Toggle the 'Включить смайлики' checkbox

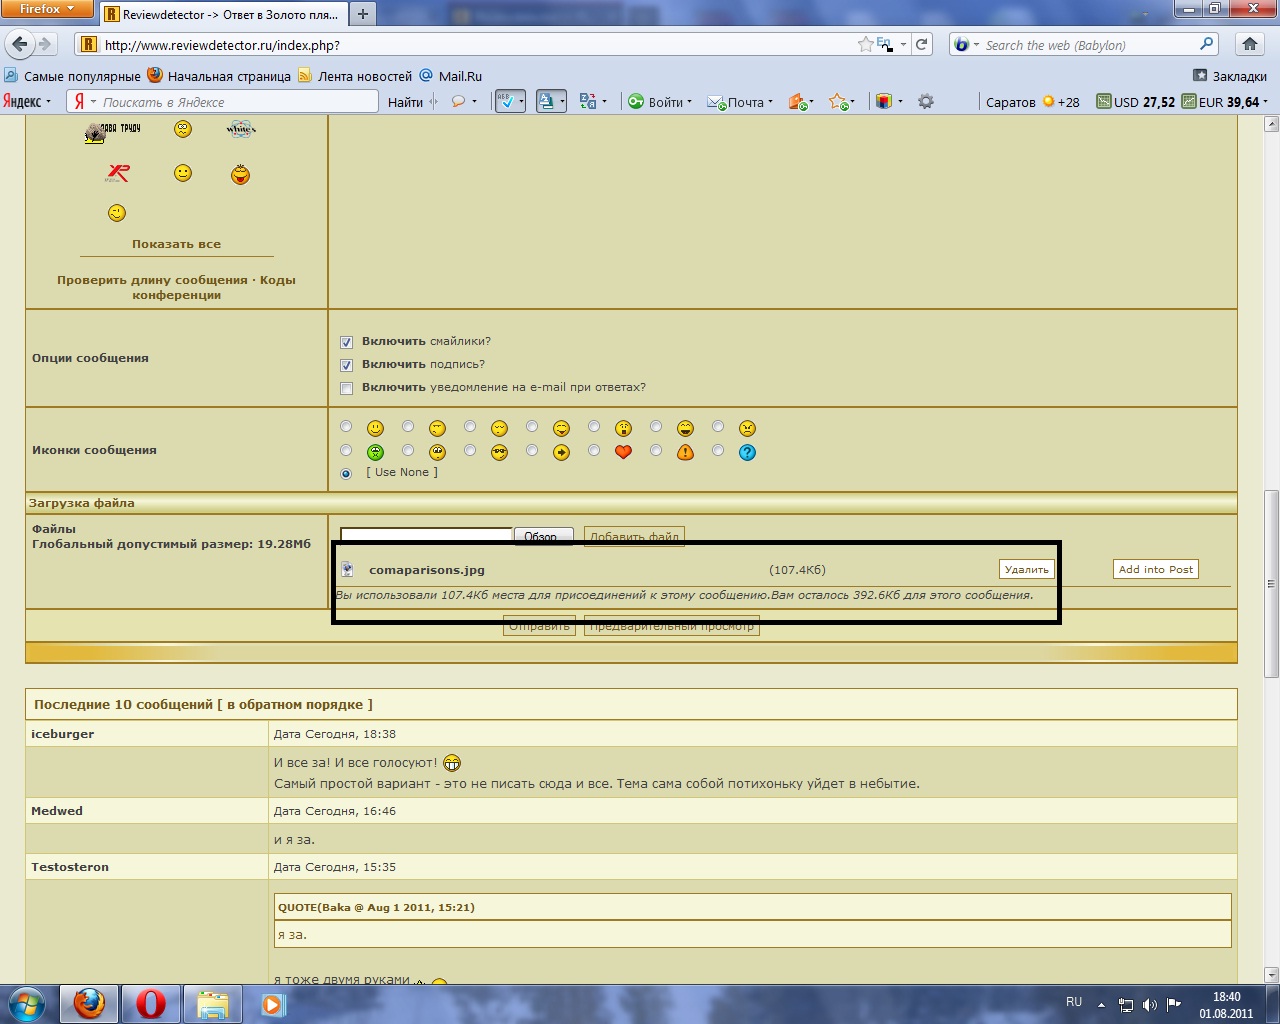click(x=346, y=342)
